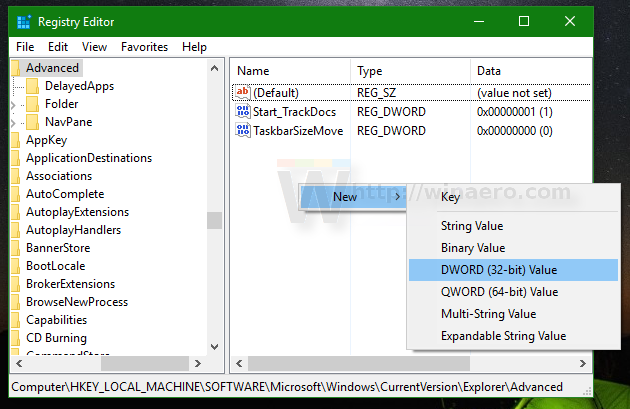
Task: Choose Key from the New submenu
Action: pos(513,197)
